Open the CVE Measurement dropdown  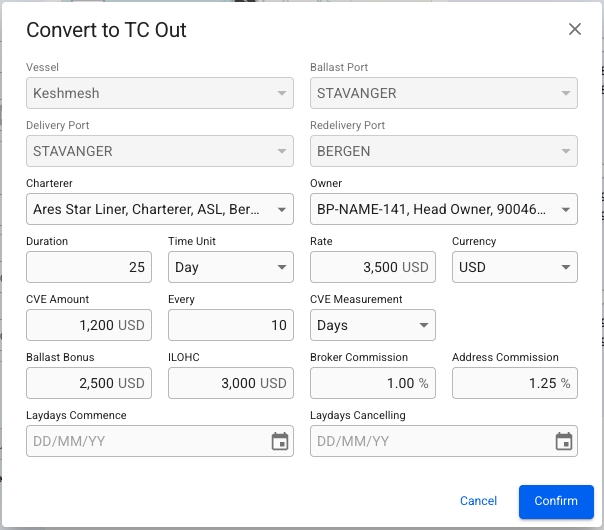[x=372, y=325]
